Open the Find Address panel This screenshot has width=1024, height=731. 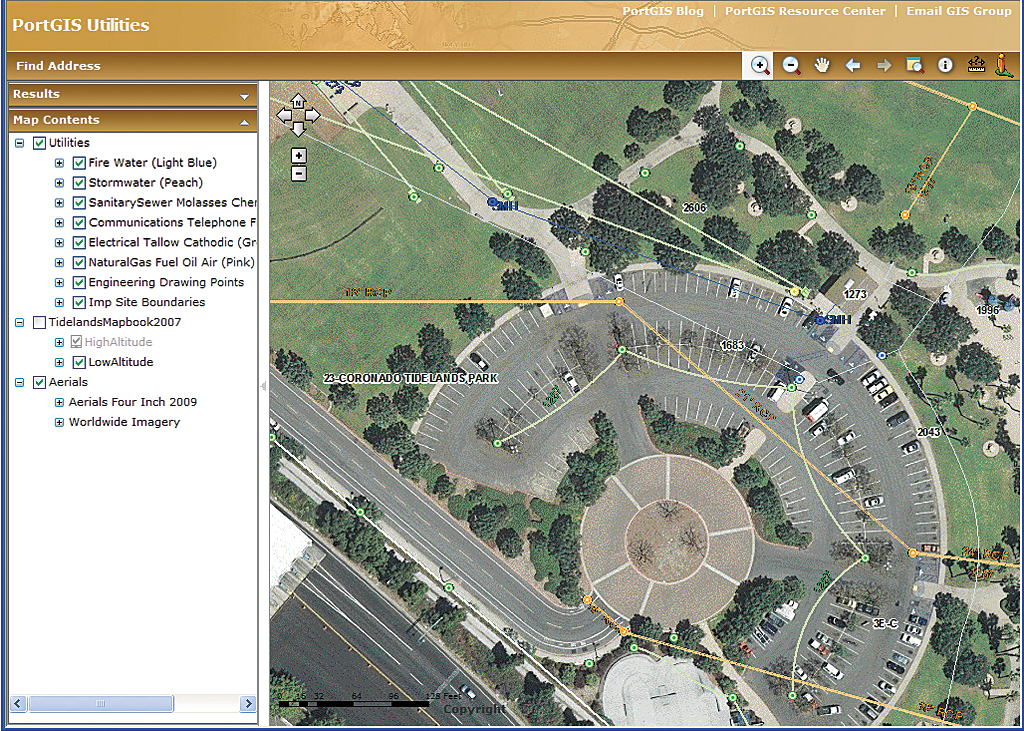click(x=58, y=66)
